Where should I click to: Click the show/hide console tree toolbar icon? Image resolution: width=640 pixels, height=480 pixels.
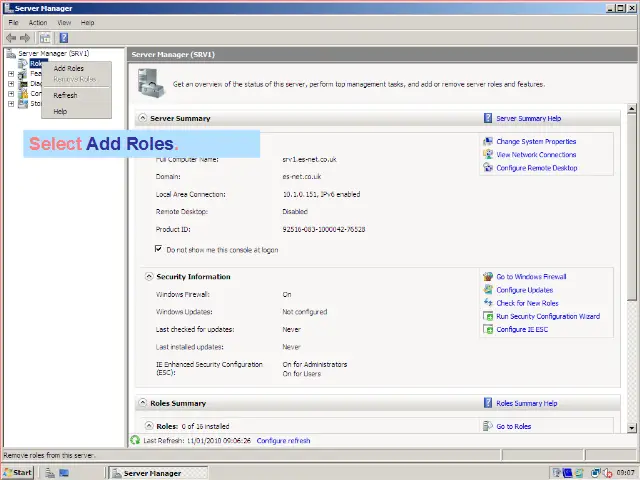(45, 38)
